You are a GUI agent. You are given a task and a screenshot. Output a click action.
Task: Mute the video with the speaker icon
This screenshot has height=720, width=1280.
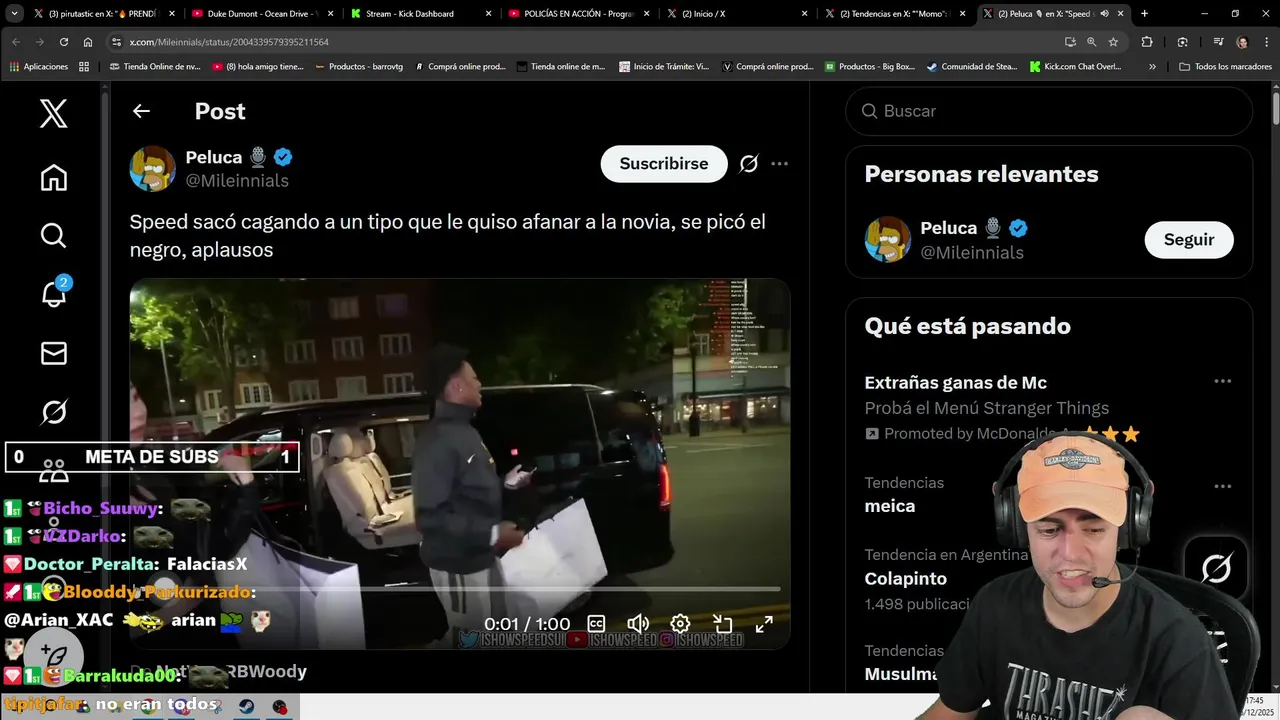(x=638, y=624)
